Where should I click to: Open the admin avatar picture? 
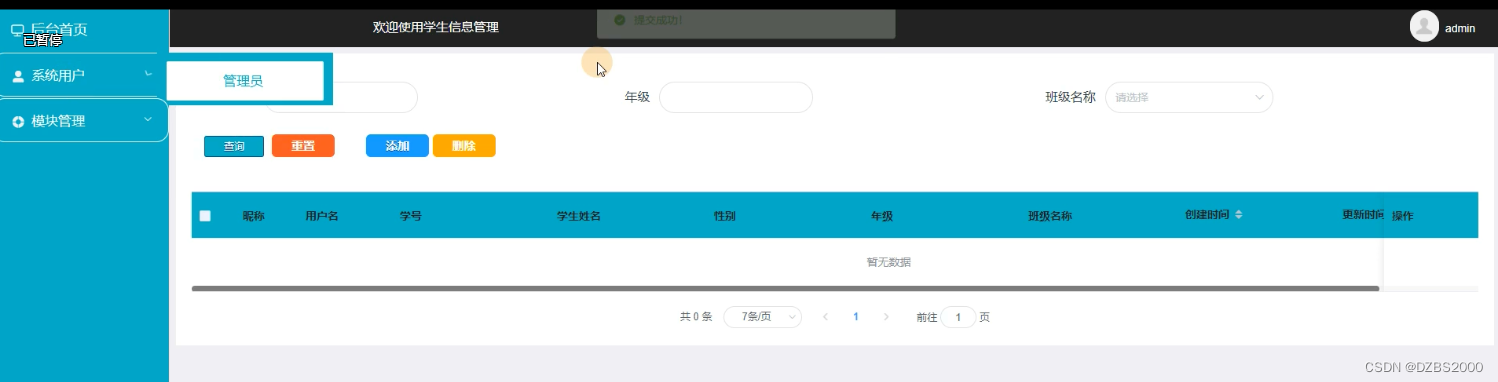[1424, 27]
